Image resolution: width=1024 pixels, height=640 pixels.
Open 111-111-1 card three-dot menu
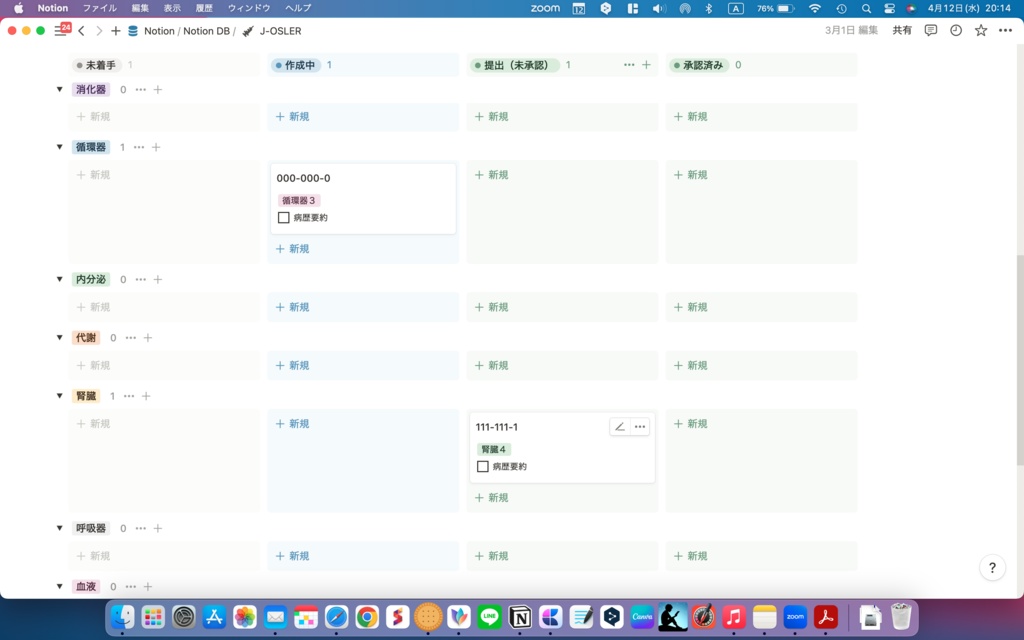(640, 427)
